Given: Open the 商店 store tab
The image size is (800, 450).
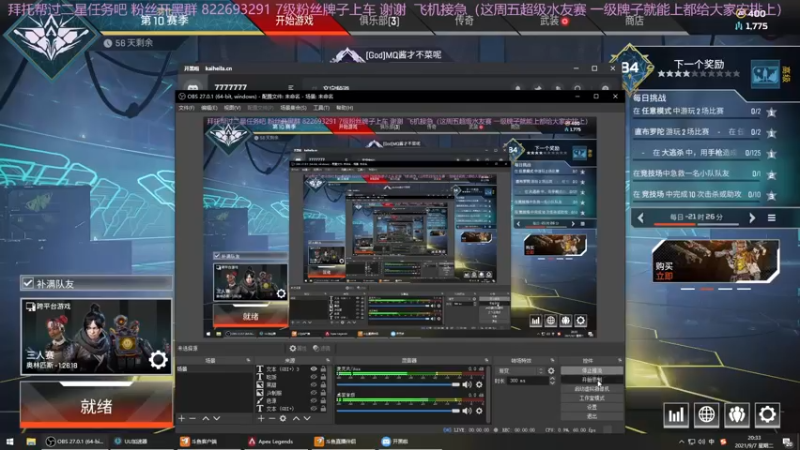Looking at the screenshot, I should pos(634,21).
